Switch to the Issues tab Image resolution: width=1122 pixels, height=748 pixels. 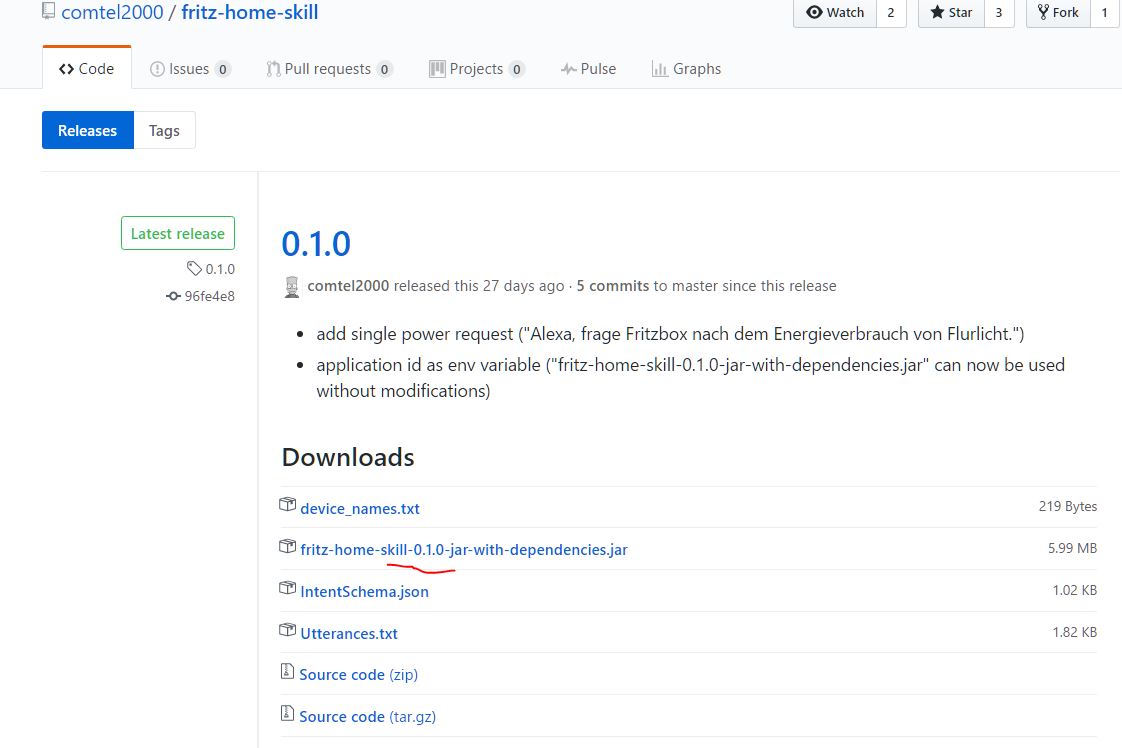click(189, 69)
